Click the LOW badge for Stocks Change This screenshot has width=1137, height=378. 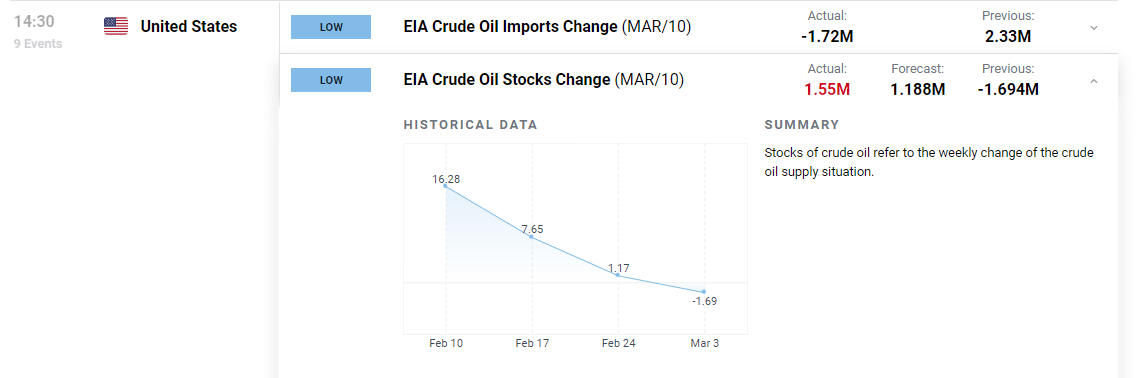click(x=331, y=80)
